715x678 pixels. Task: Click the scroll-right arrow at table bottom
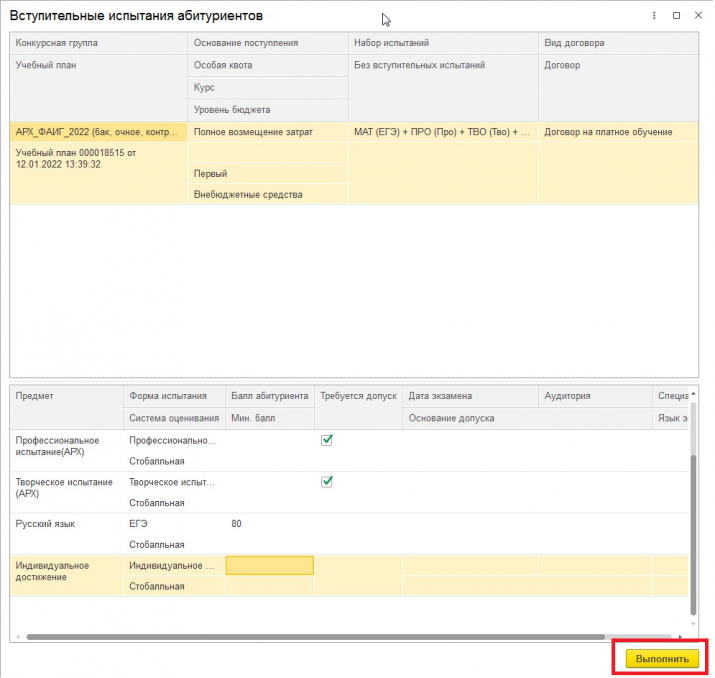pyautogui.click(x=680, y=637)
